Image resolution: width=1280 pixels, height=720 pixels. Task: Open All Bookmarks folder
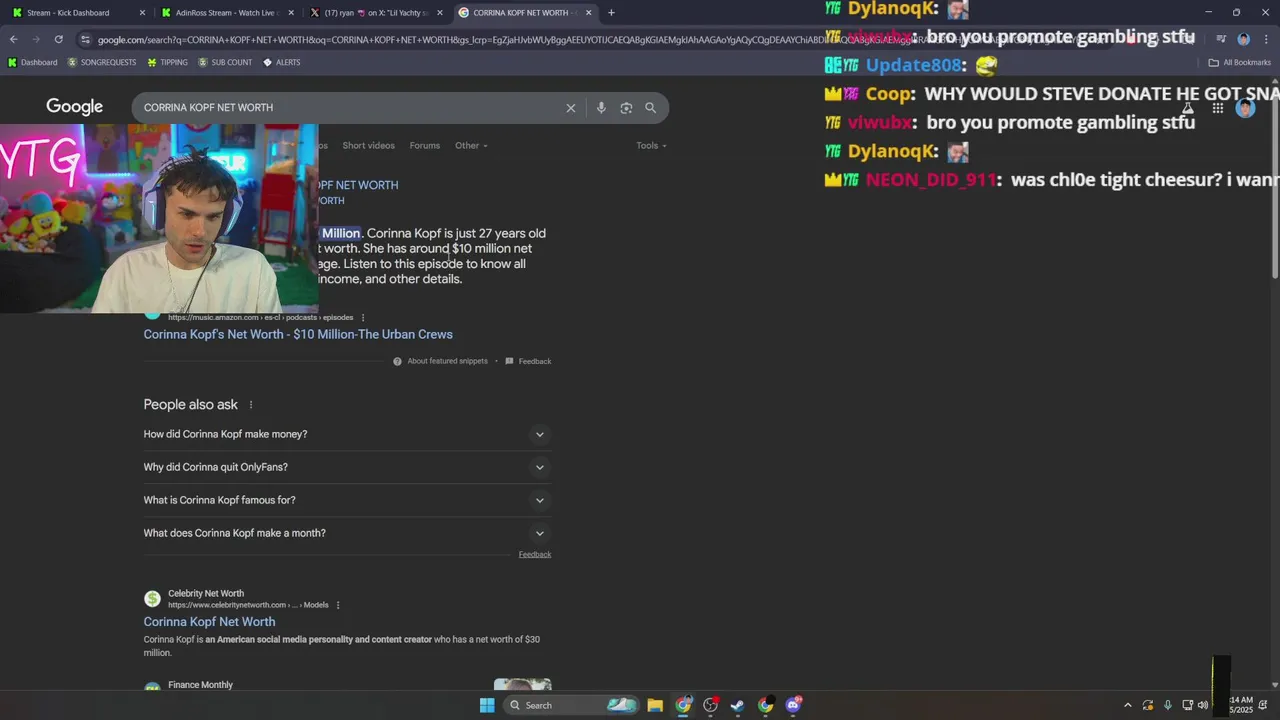1240,62
